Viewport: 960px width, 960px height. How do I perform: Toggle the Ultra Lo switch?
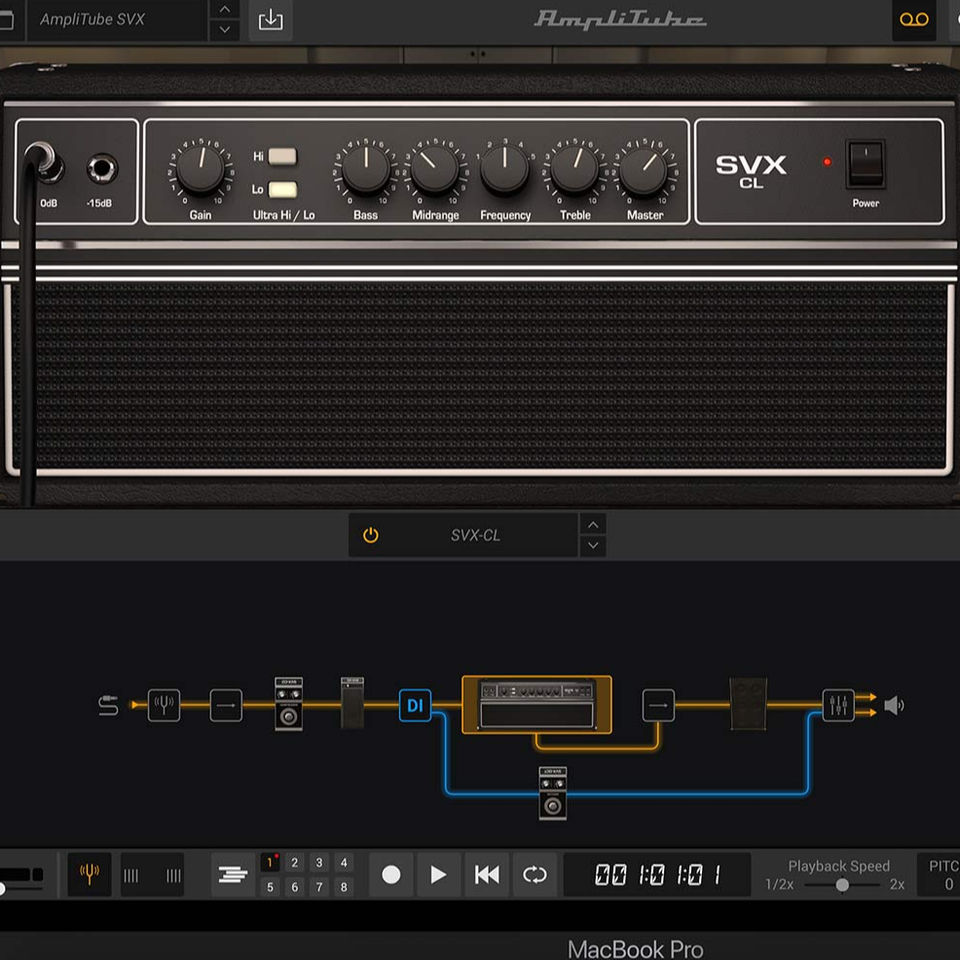tap(282, 189)
